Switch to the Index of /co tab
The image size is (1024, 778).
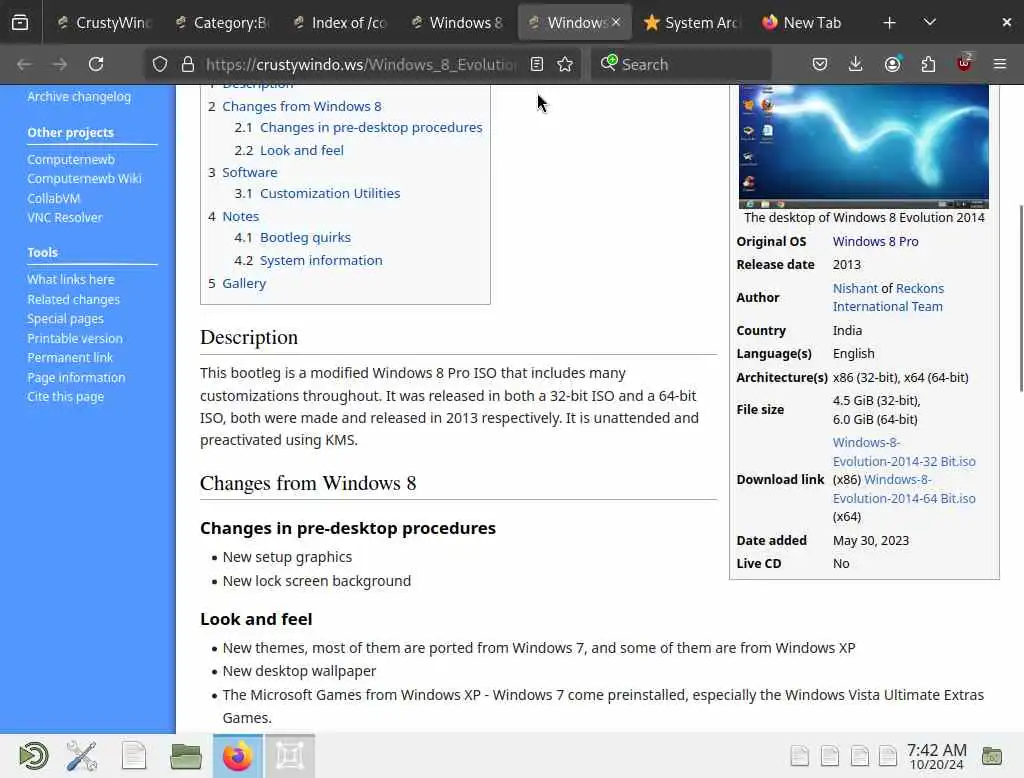tap(340, 22)
